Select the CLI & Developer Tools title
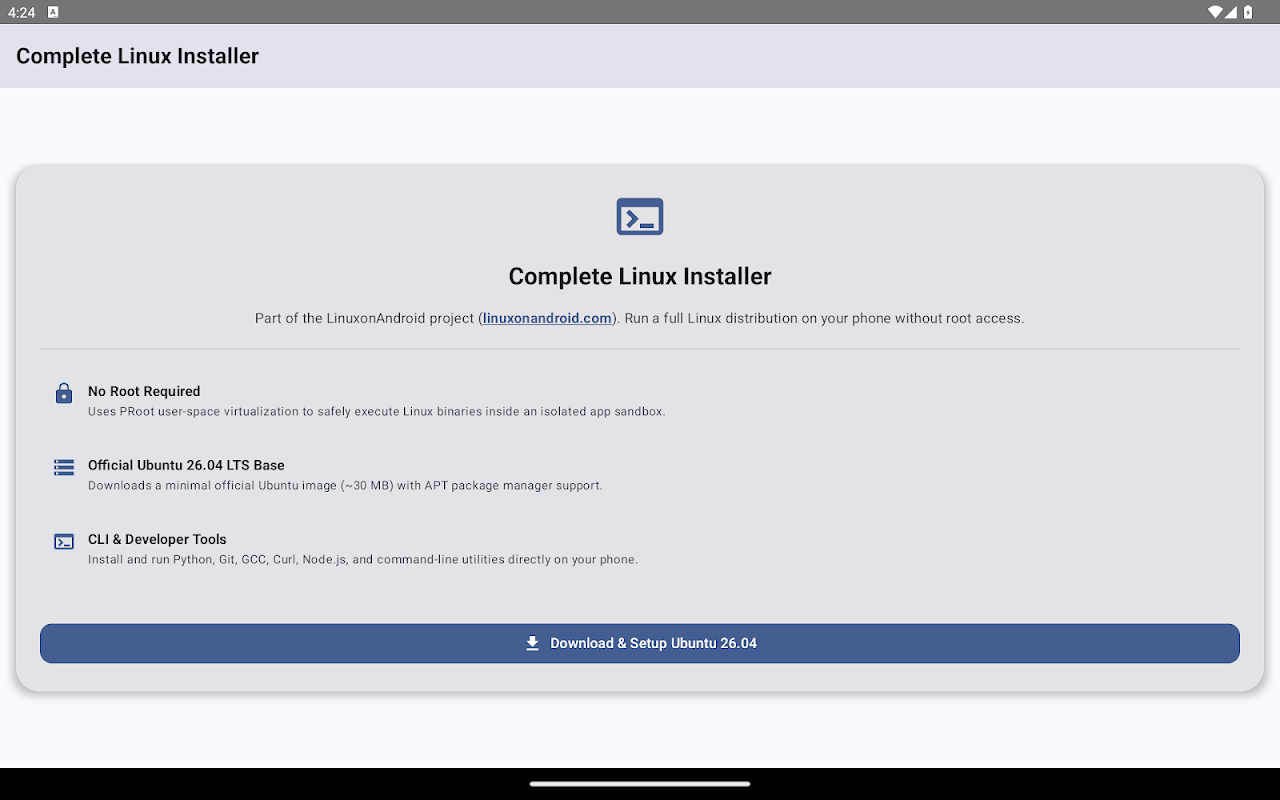The height and width of the screenshot is (800, 1280). [157, 539]
